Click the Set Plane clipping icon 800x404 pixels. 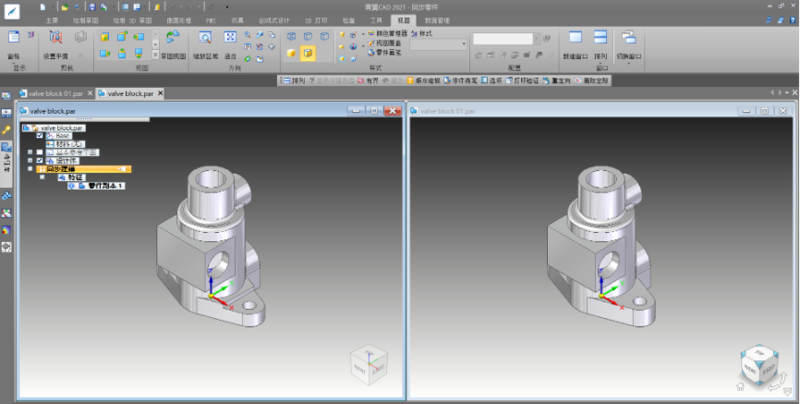point(54,39)
